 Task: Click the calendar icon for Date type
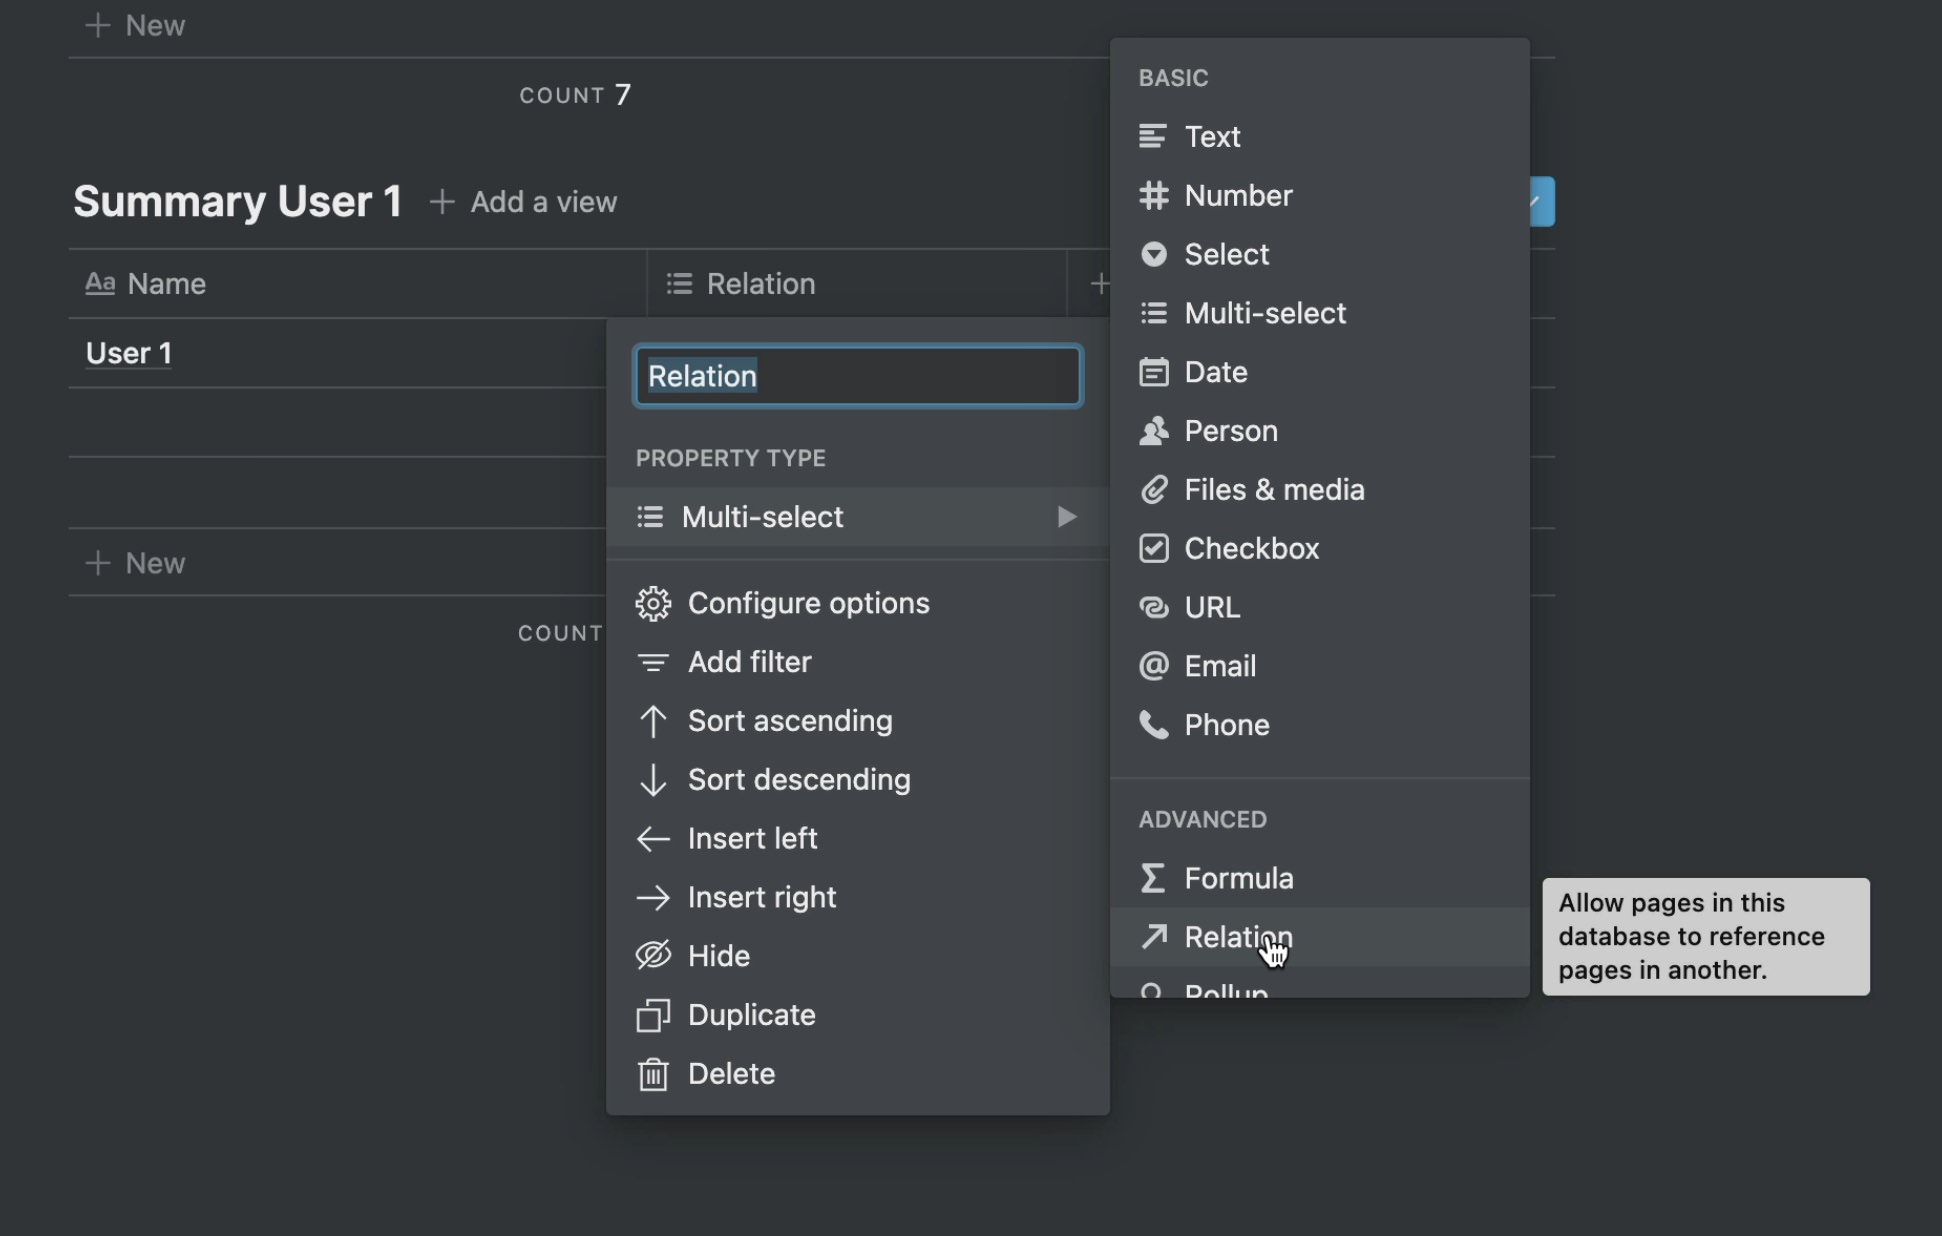tap(1153, 372)
